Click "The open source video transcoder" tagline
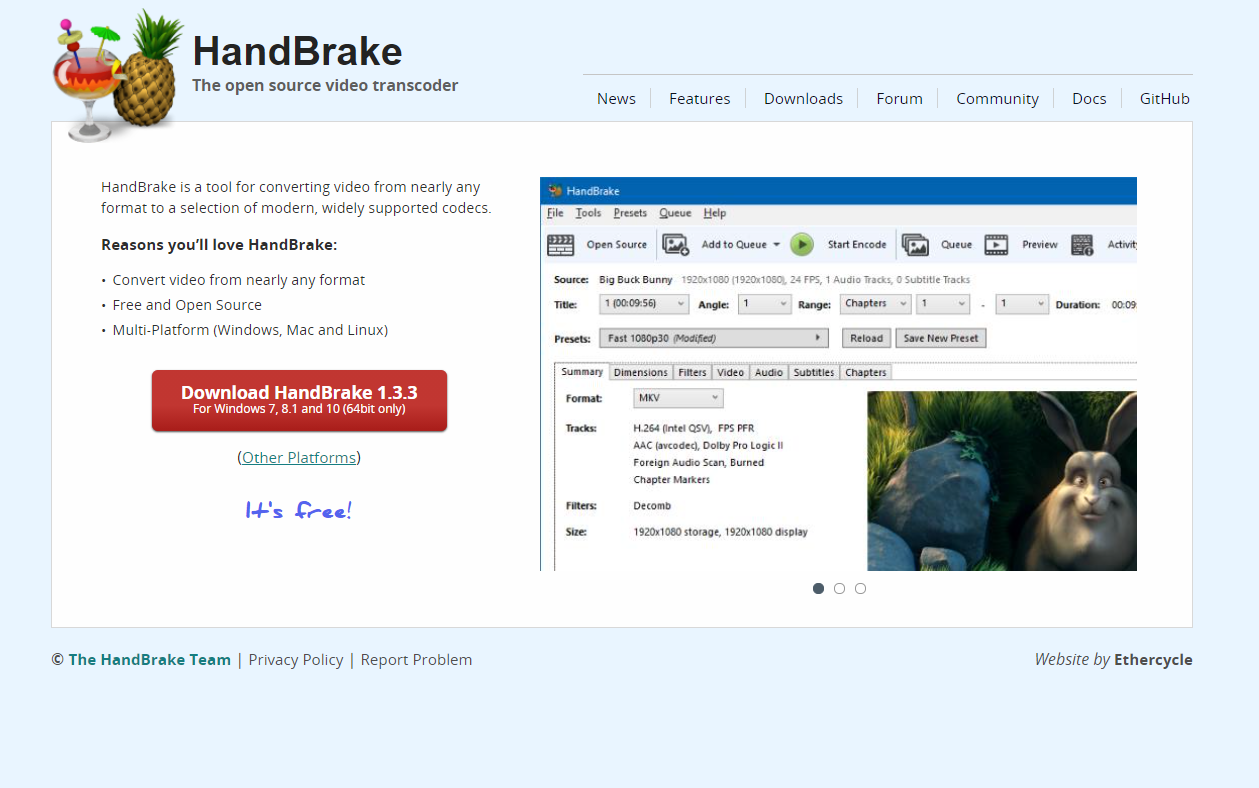1259x788 pixels. [x=325, y=85]
